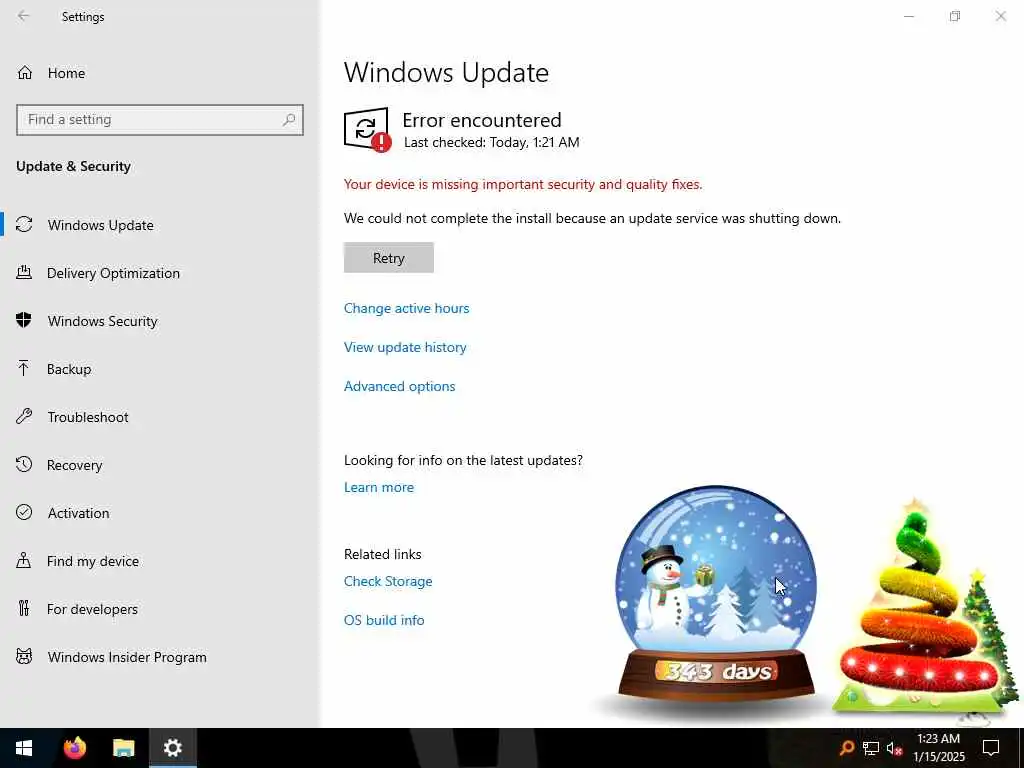Screen dimensions: 1024x768
Task: Click the Retry button
Action: click(389, 257)
